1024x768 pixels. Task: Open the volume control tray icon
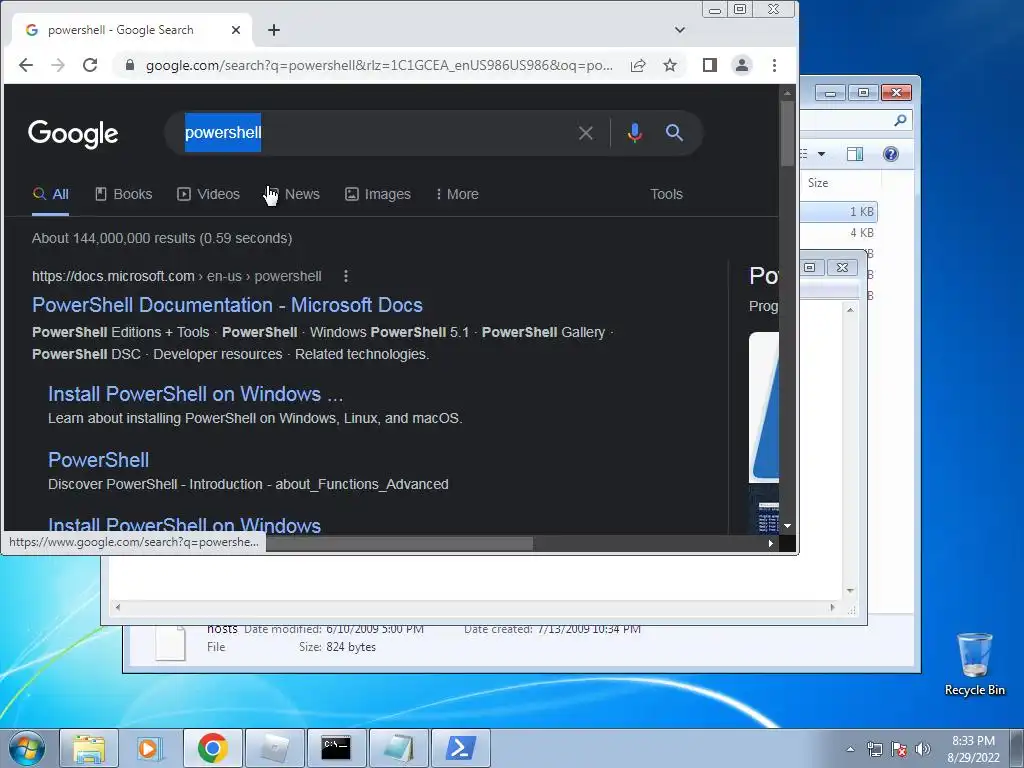pos(922,749)
